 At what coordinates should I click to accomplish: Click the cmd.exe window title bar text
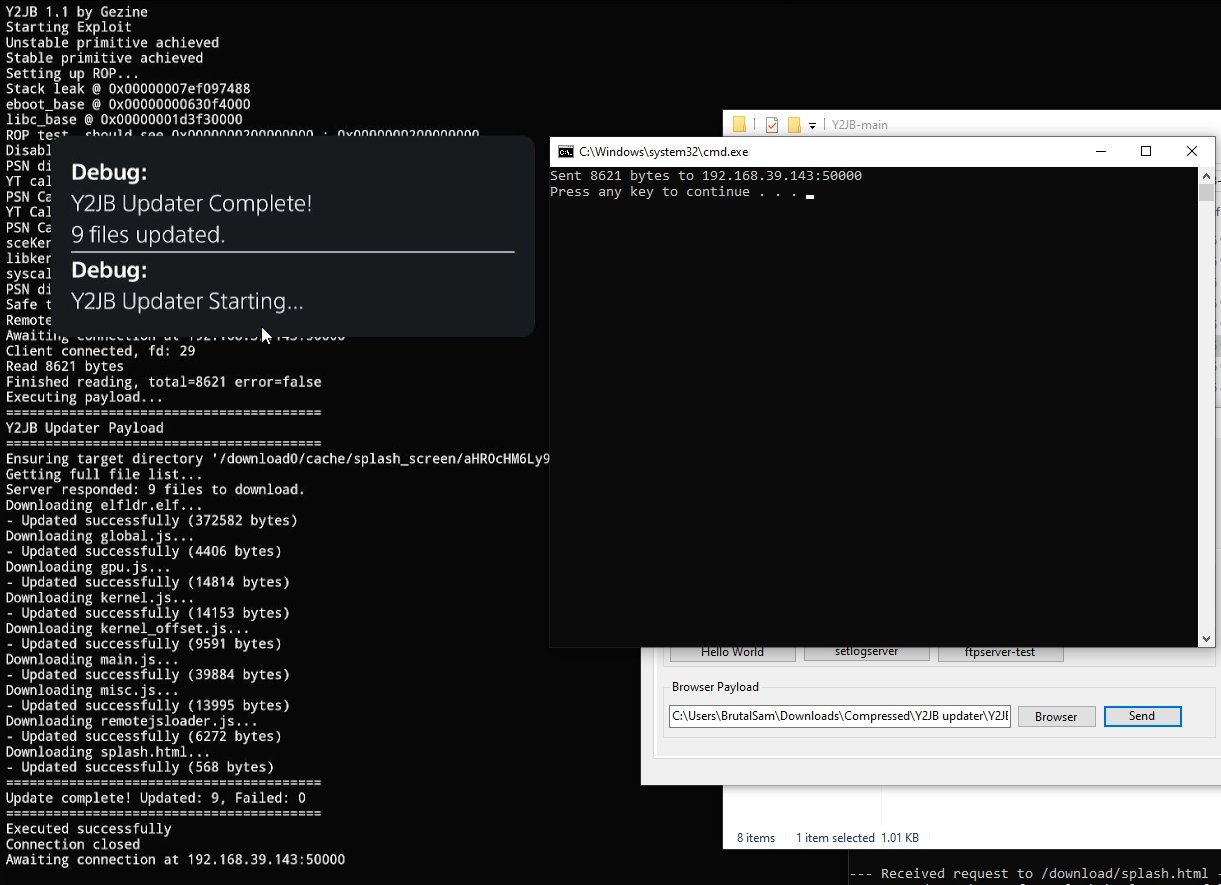663,152
